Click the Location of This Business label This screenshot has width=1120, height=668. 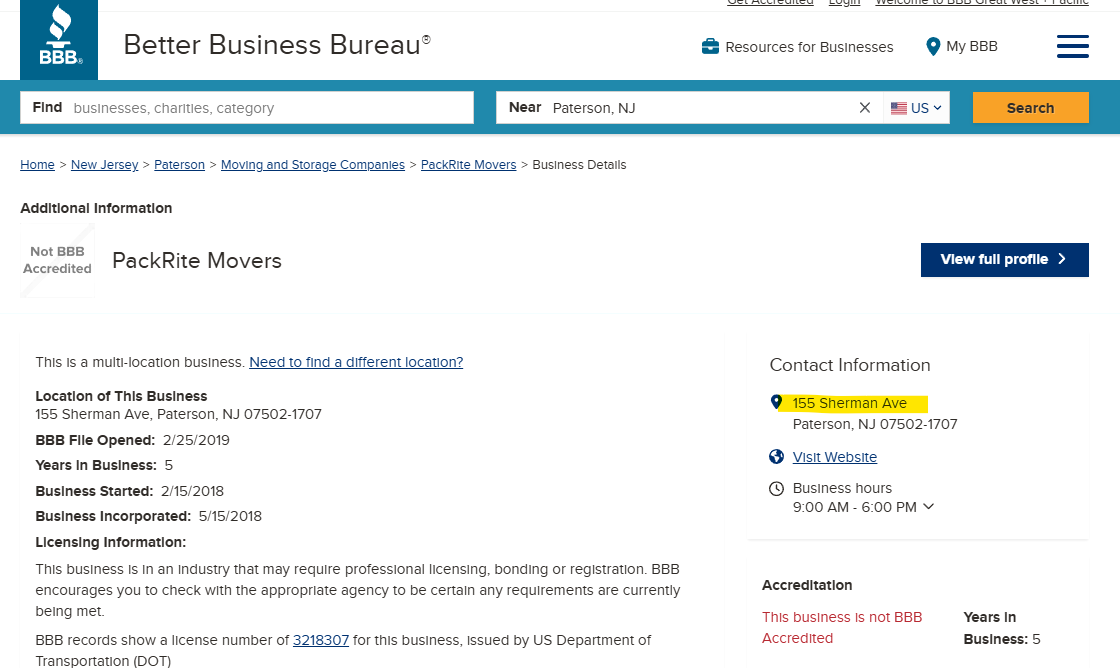121,397
